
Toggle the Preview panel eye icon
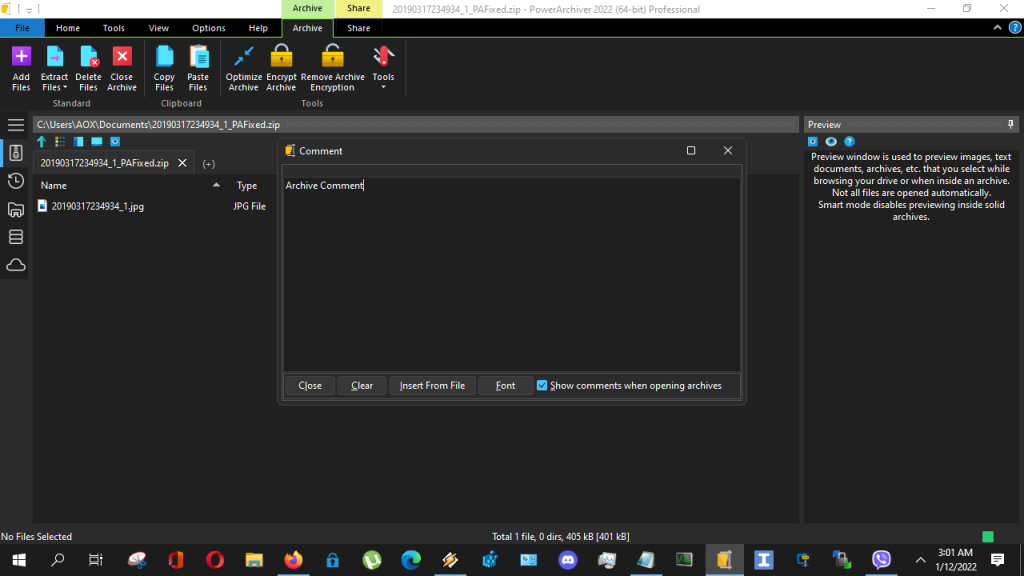(831, 142)
